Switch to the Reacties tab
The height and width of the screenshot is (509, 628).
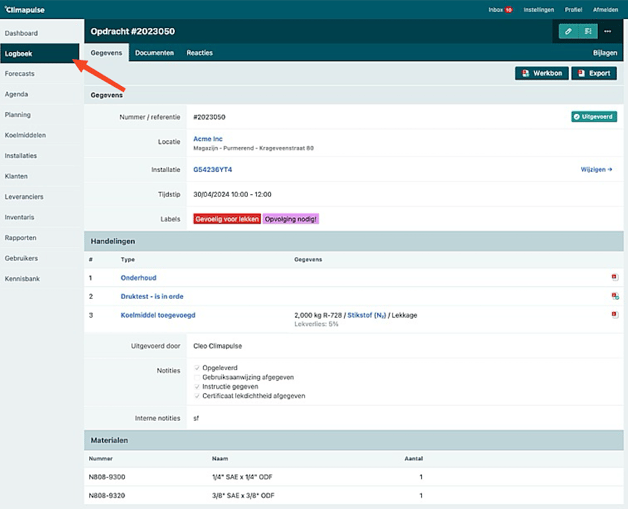(199, 53)
